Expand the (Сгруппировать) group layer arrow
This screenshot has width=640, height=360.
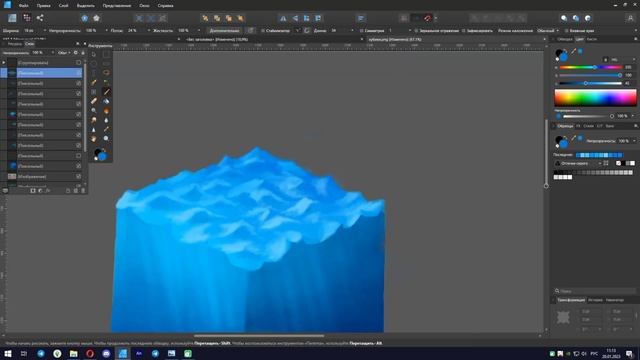[x=4, y=63]
